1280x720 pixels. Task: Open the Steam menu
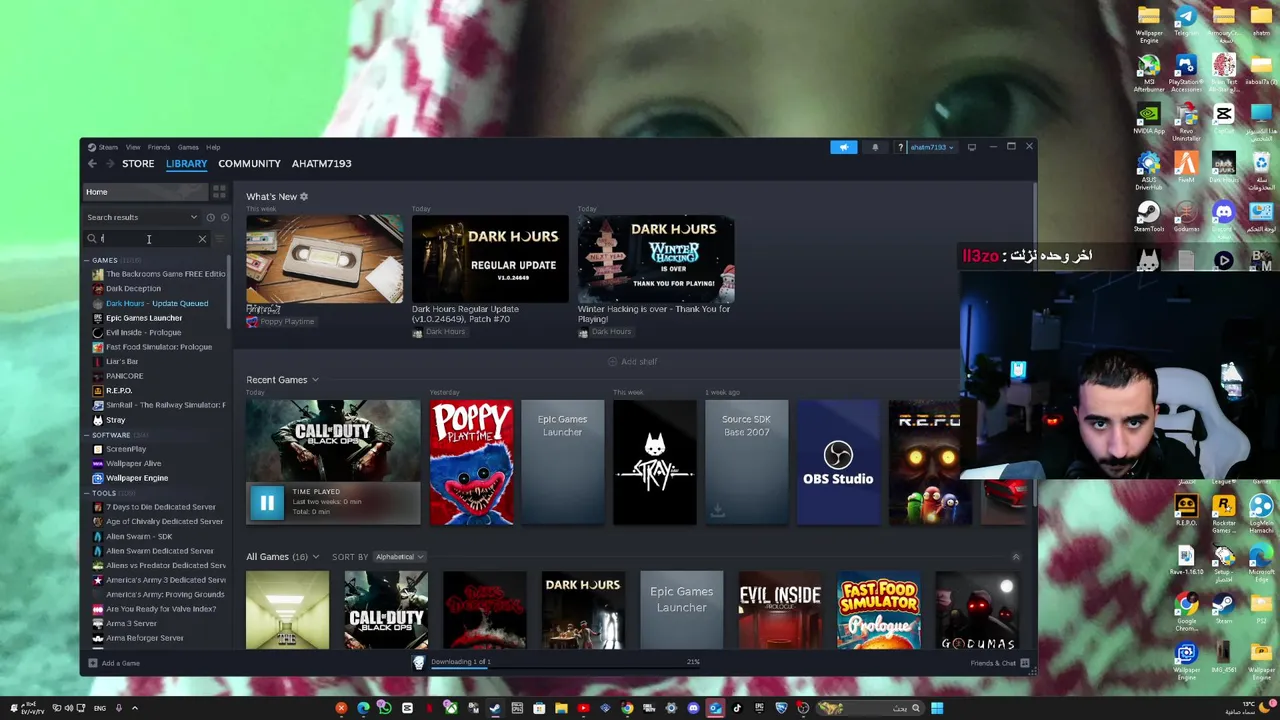(107, 147)
